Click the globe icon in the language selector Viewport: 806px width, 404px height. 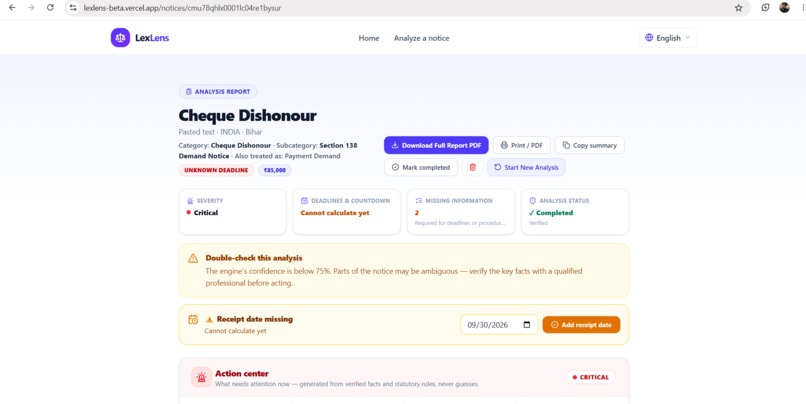[649, 38]
